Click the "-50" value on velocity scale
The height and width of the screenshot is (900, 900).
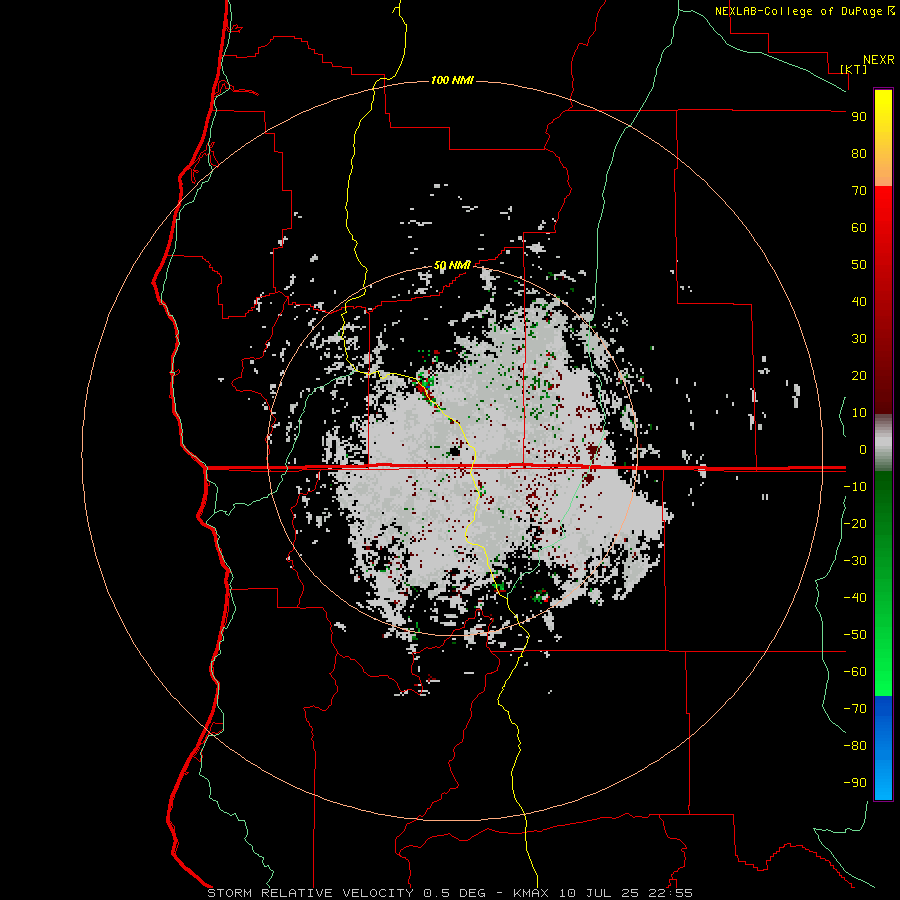(x=855, y=635)
